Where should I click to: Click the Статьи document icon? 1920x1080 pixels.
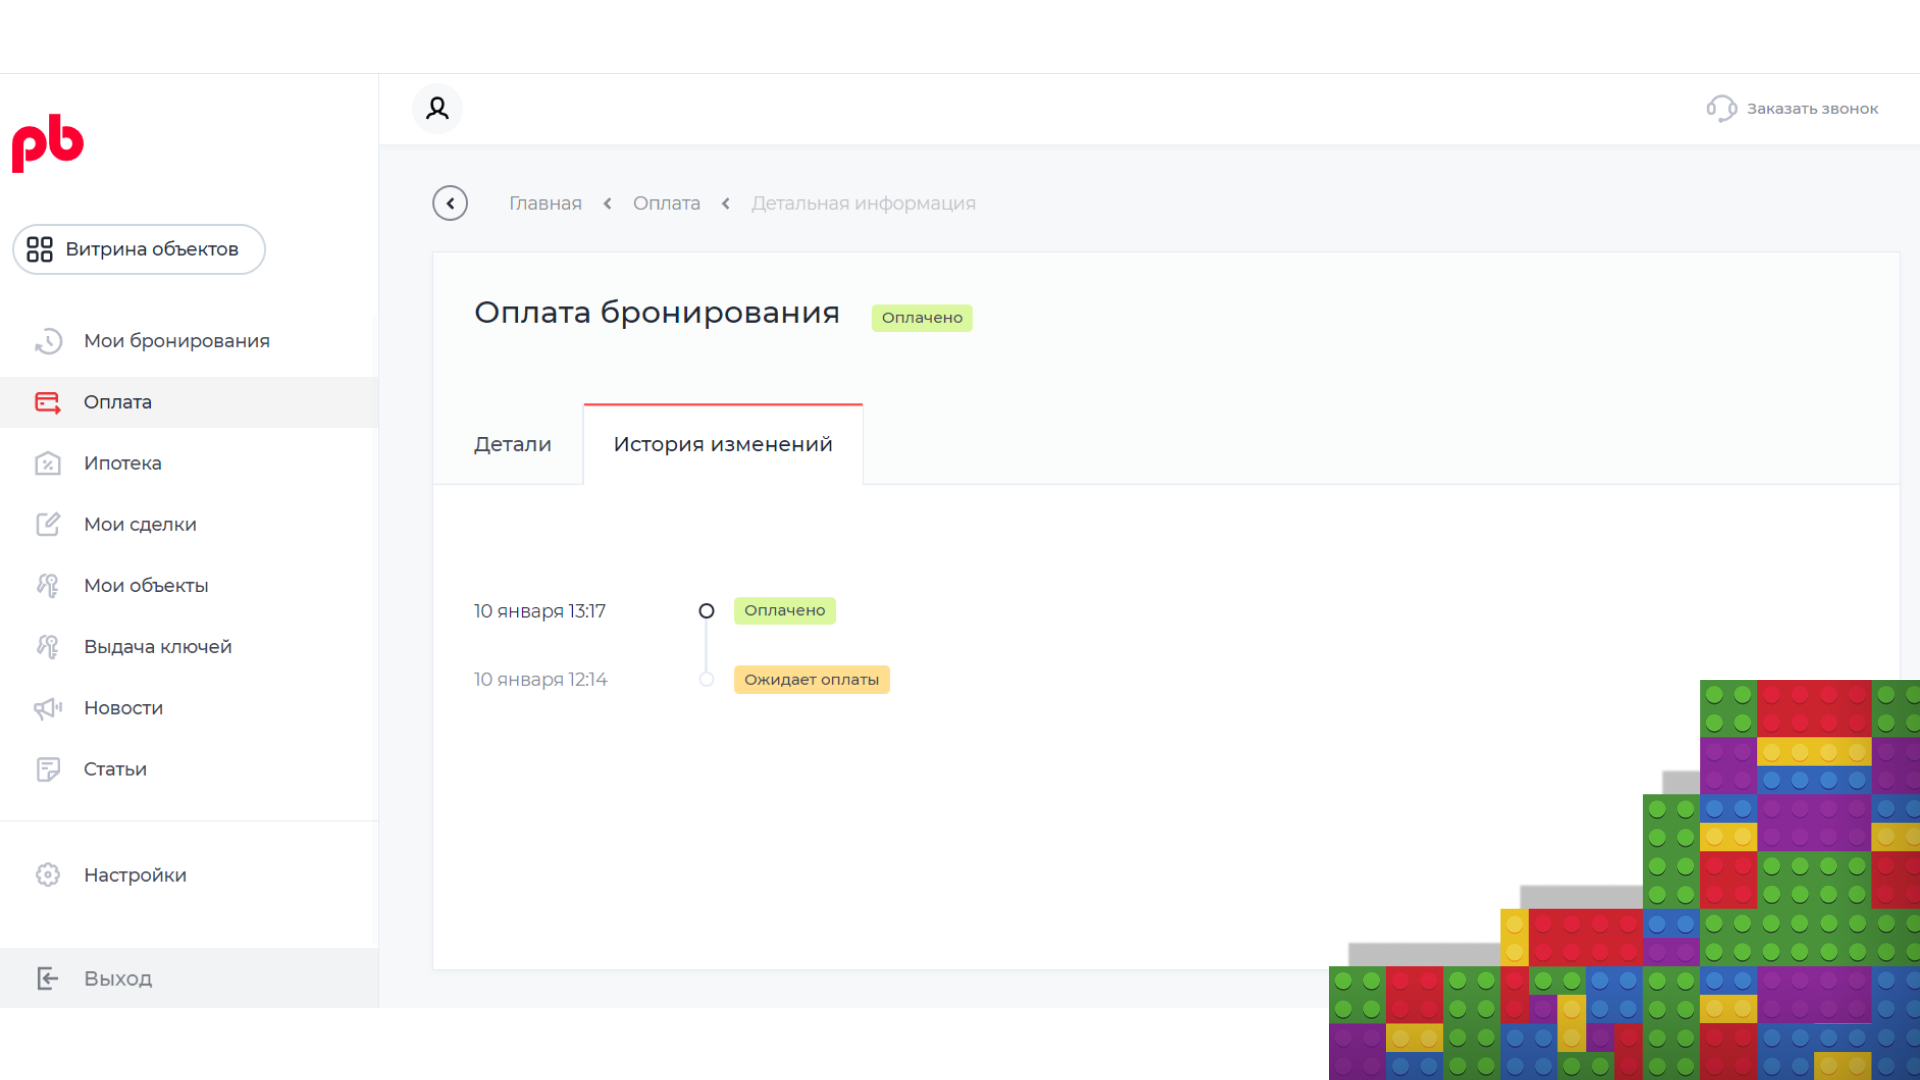[x=48, y=769]
